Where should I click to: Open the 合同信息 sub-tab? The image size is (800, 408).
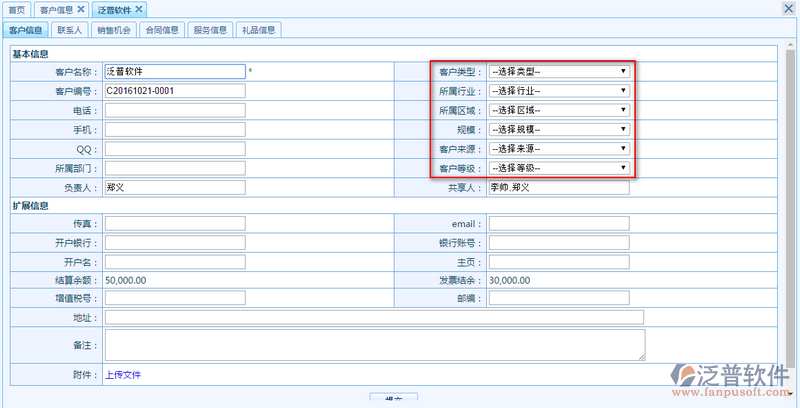162,30
